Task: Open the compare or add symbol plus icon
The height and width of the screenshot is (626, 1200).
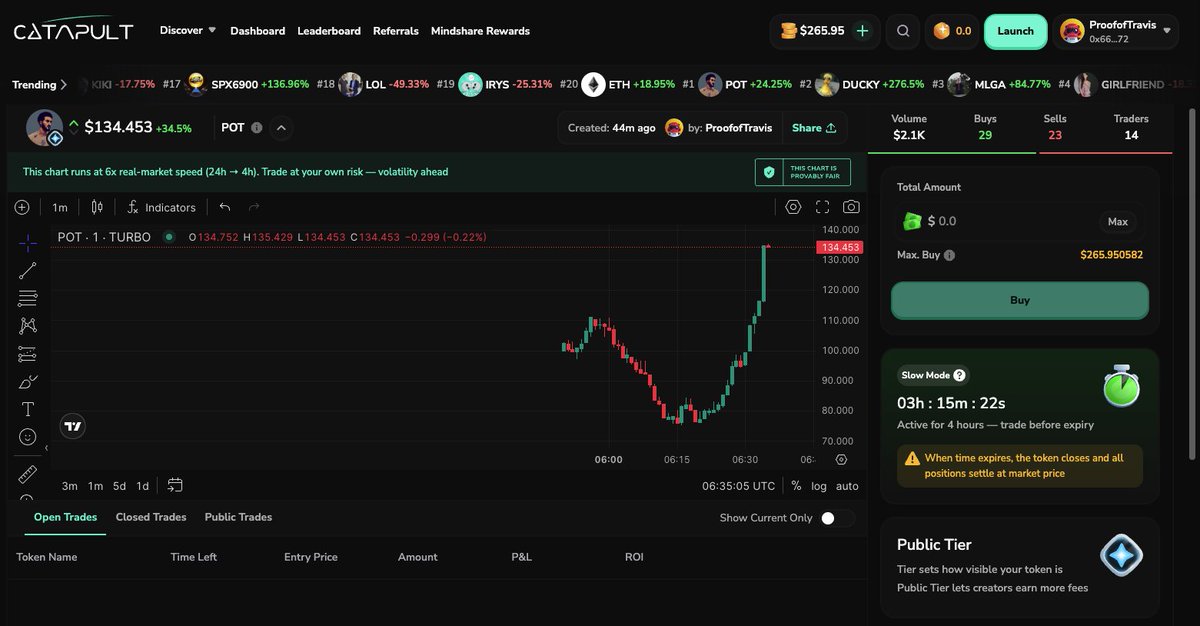Action: pos(22,207)
